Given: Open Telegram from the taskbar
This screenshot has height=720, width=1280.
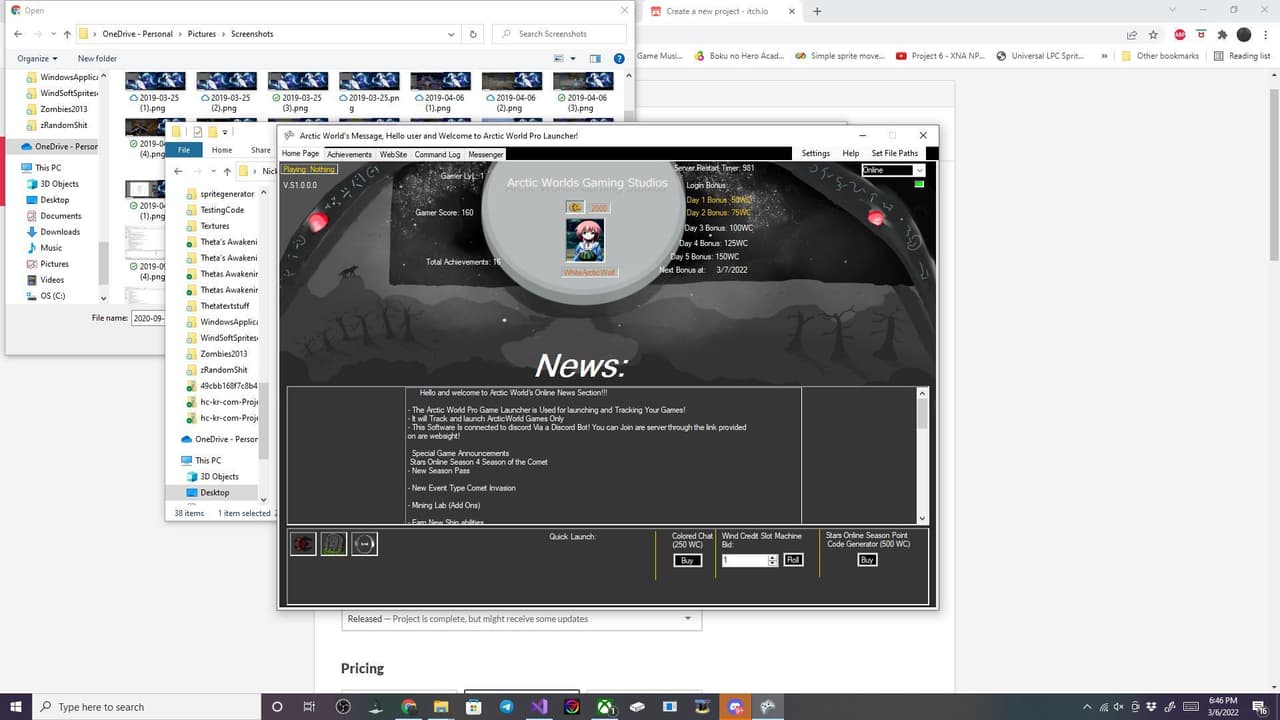Looking at the screenshot, I should (x=507, y=707).
